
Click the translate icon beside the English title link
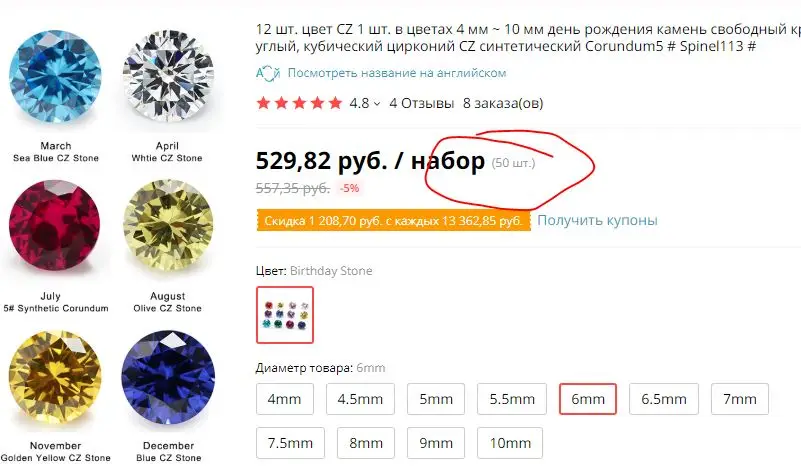click(x=268, y=73)
